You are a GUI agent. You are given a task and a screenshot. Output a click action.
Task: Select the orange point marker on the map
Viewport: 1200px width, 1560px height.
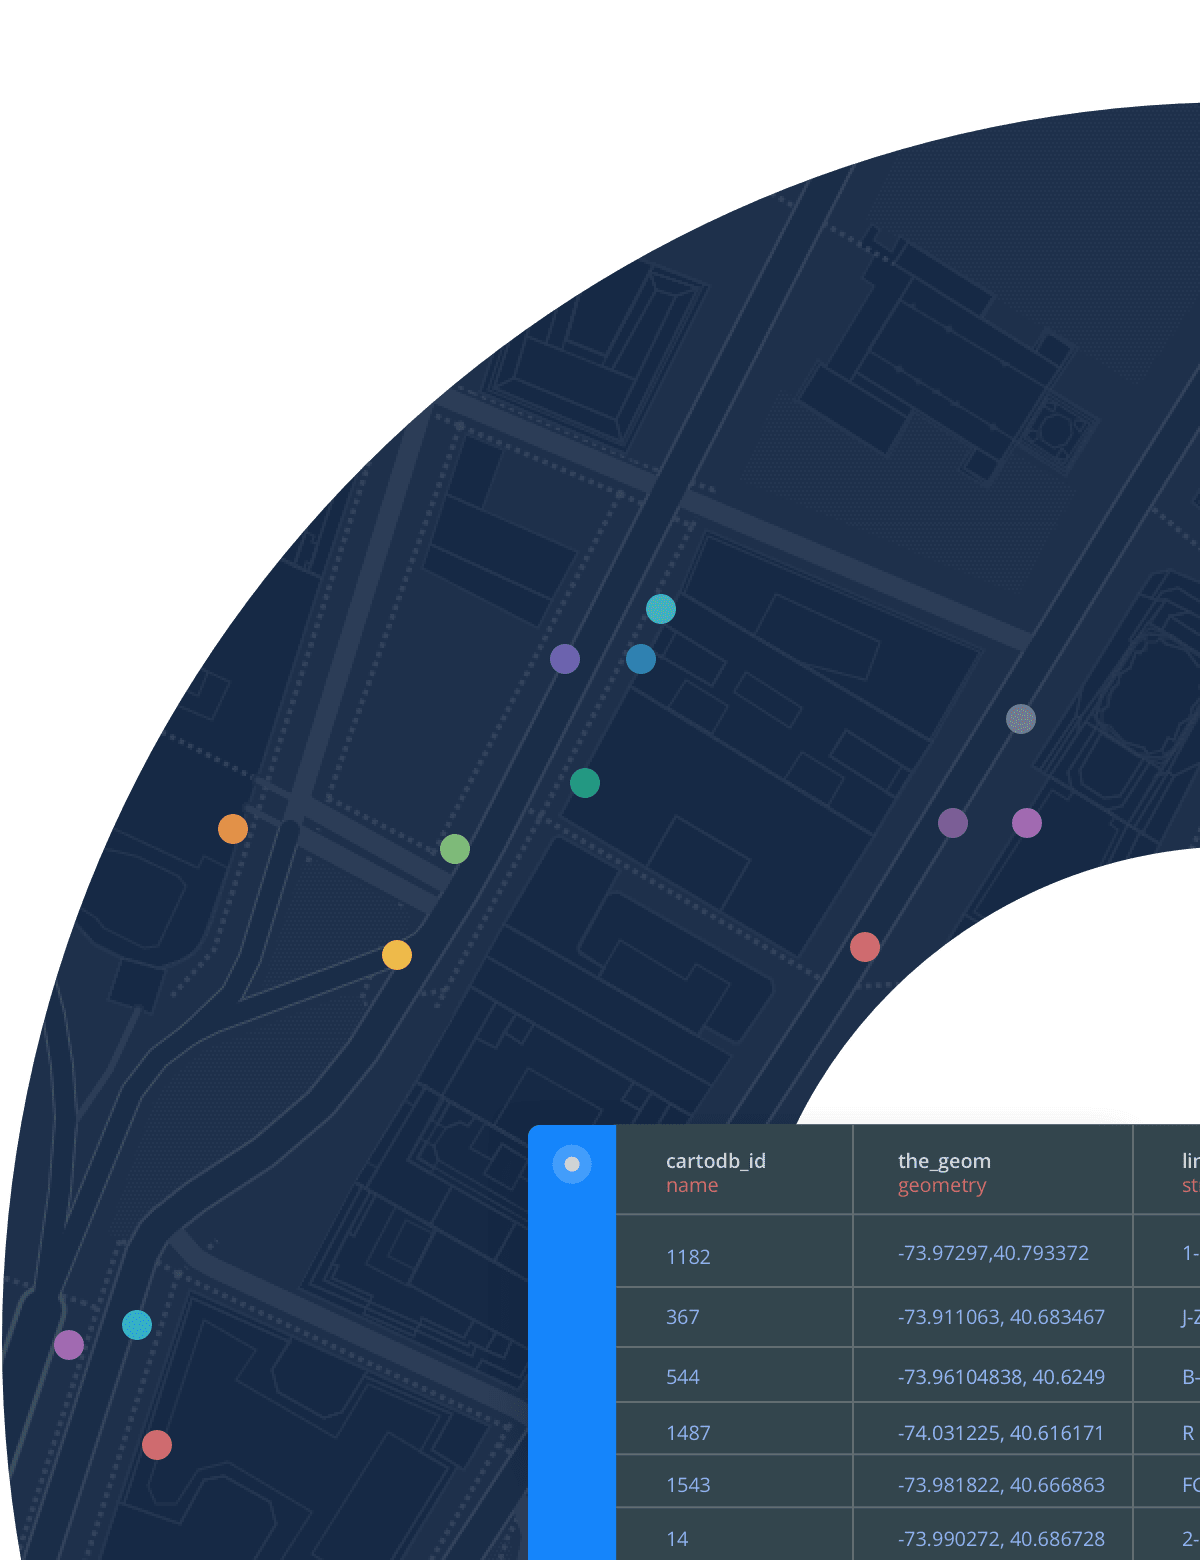pyautogui.click(x=233, y=829)
